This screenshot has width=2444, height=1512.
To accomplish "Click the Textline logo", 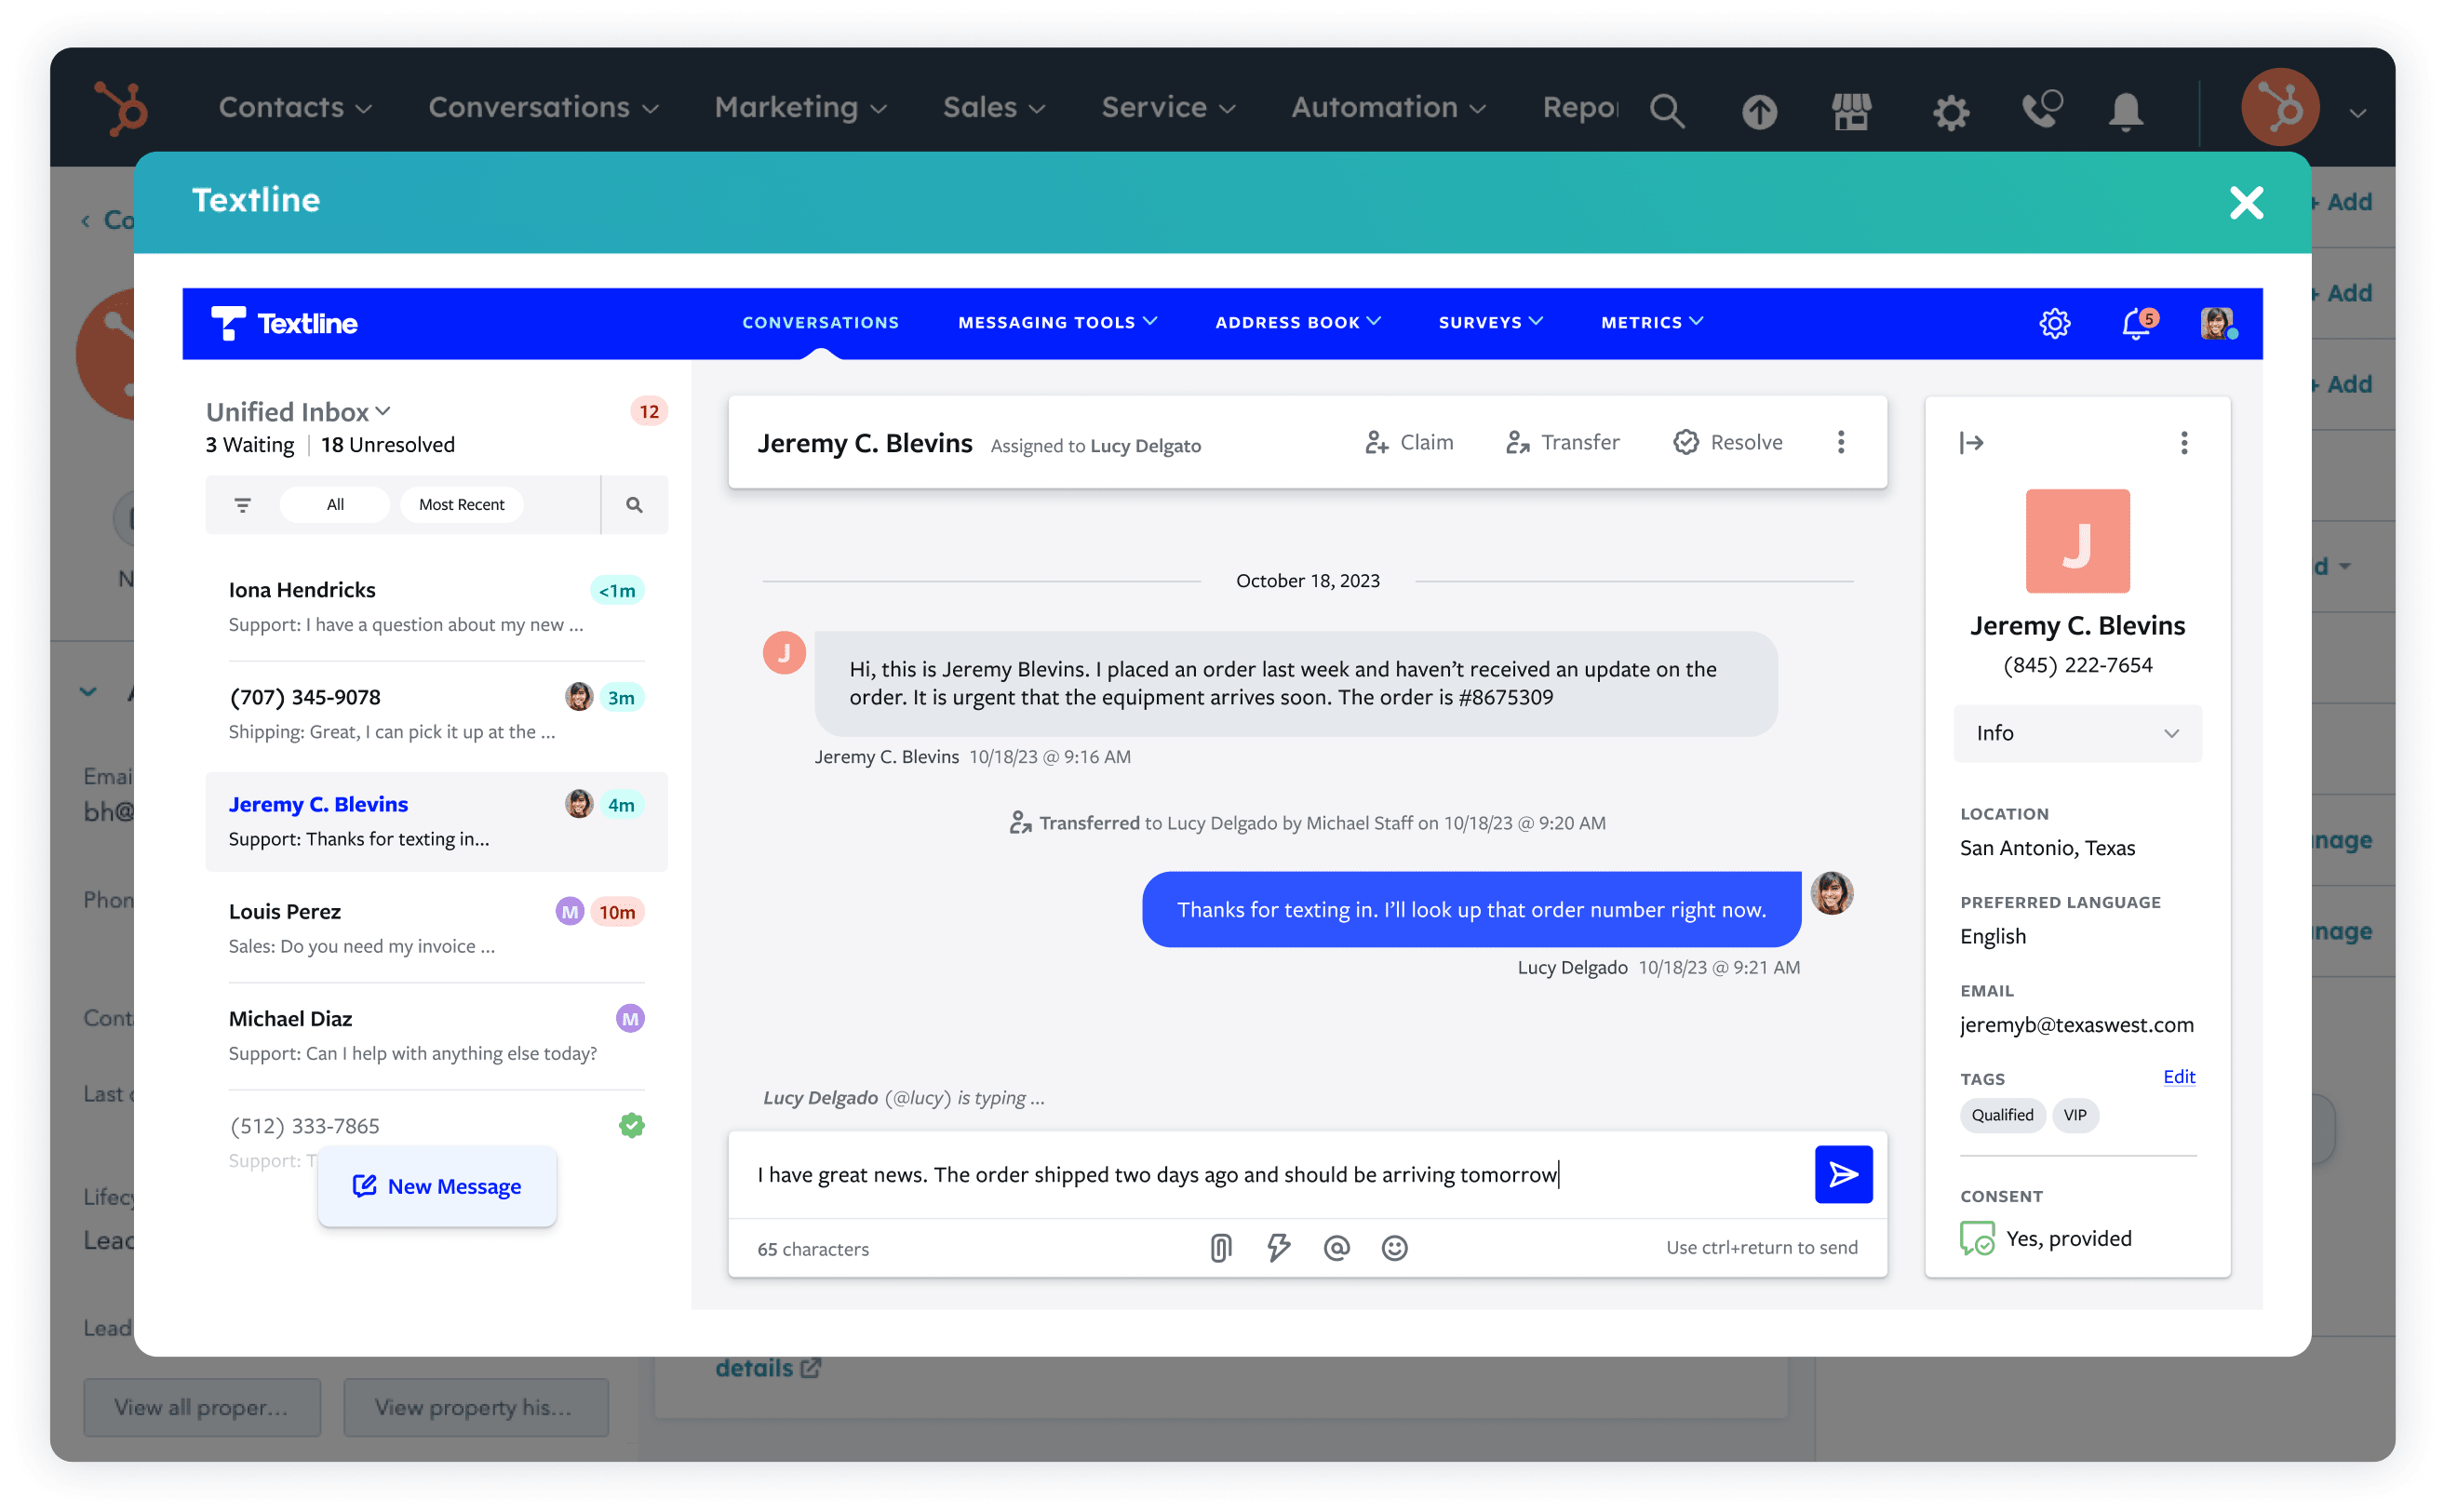I will click(x=284, y=323).
